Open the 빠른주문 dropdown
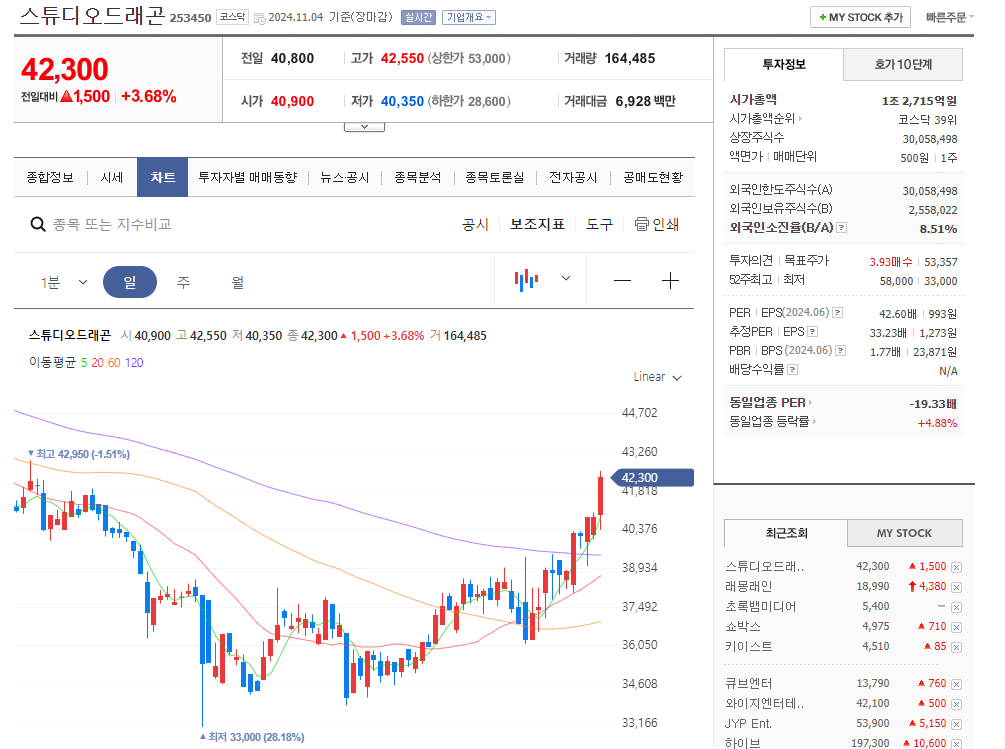This screenshot has height=749, width=1005. pyautogui.click(x=949, y=17)
